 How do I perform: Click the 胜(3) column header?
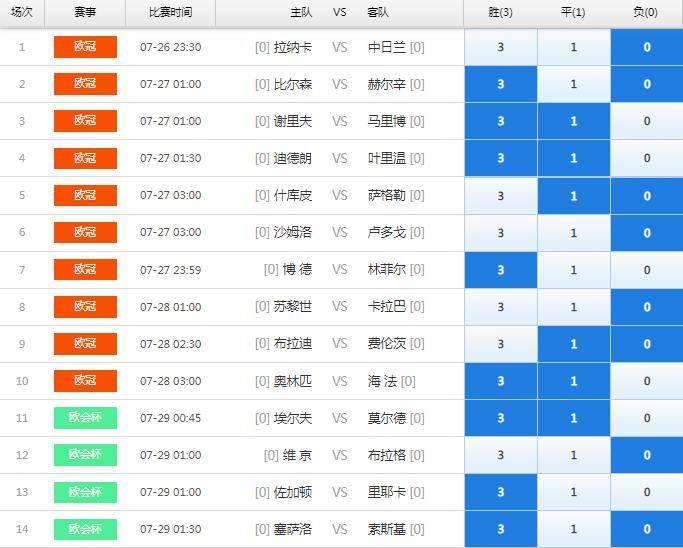[500, 12]
